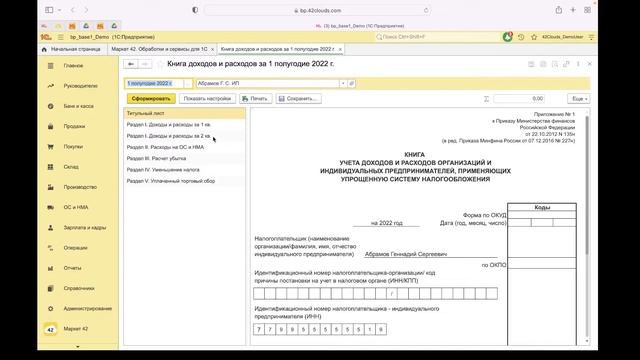Add this report to favorites star
This screenshot has width=640, height=360.
[160, 64]
